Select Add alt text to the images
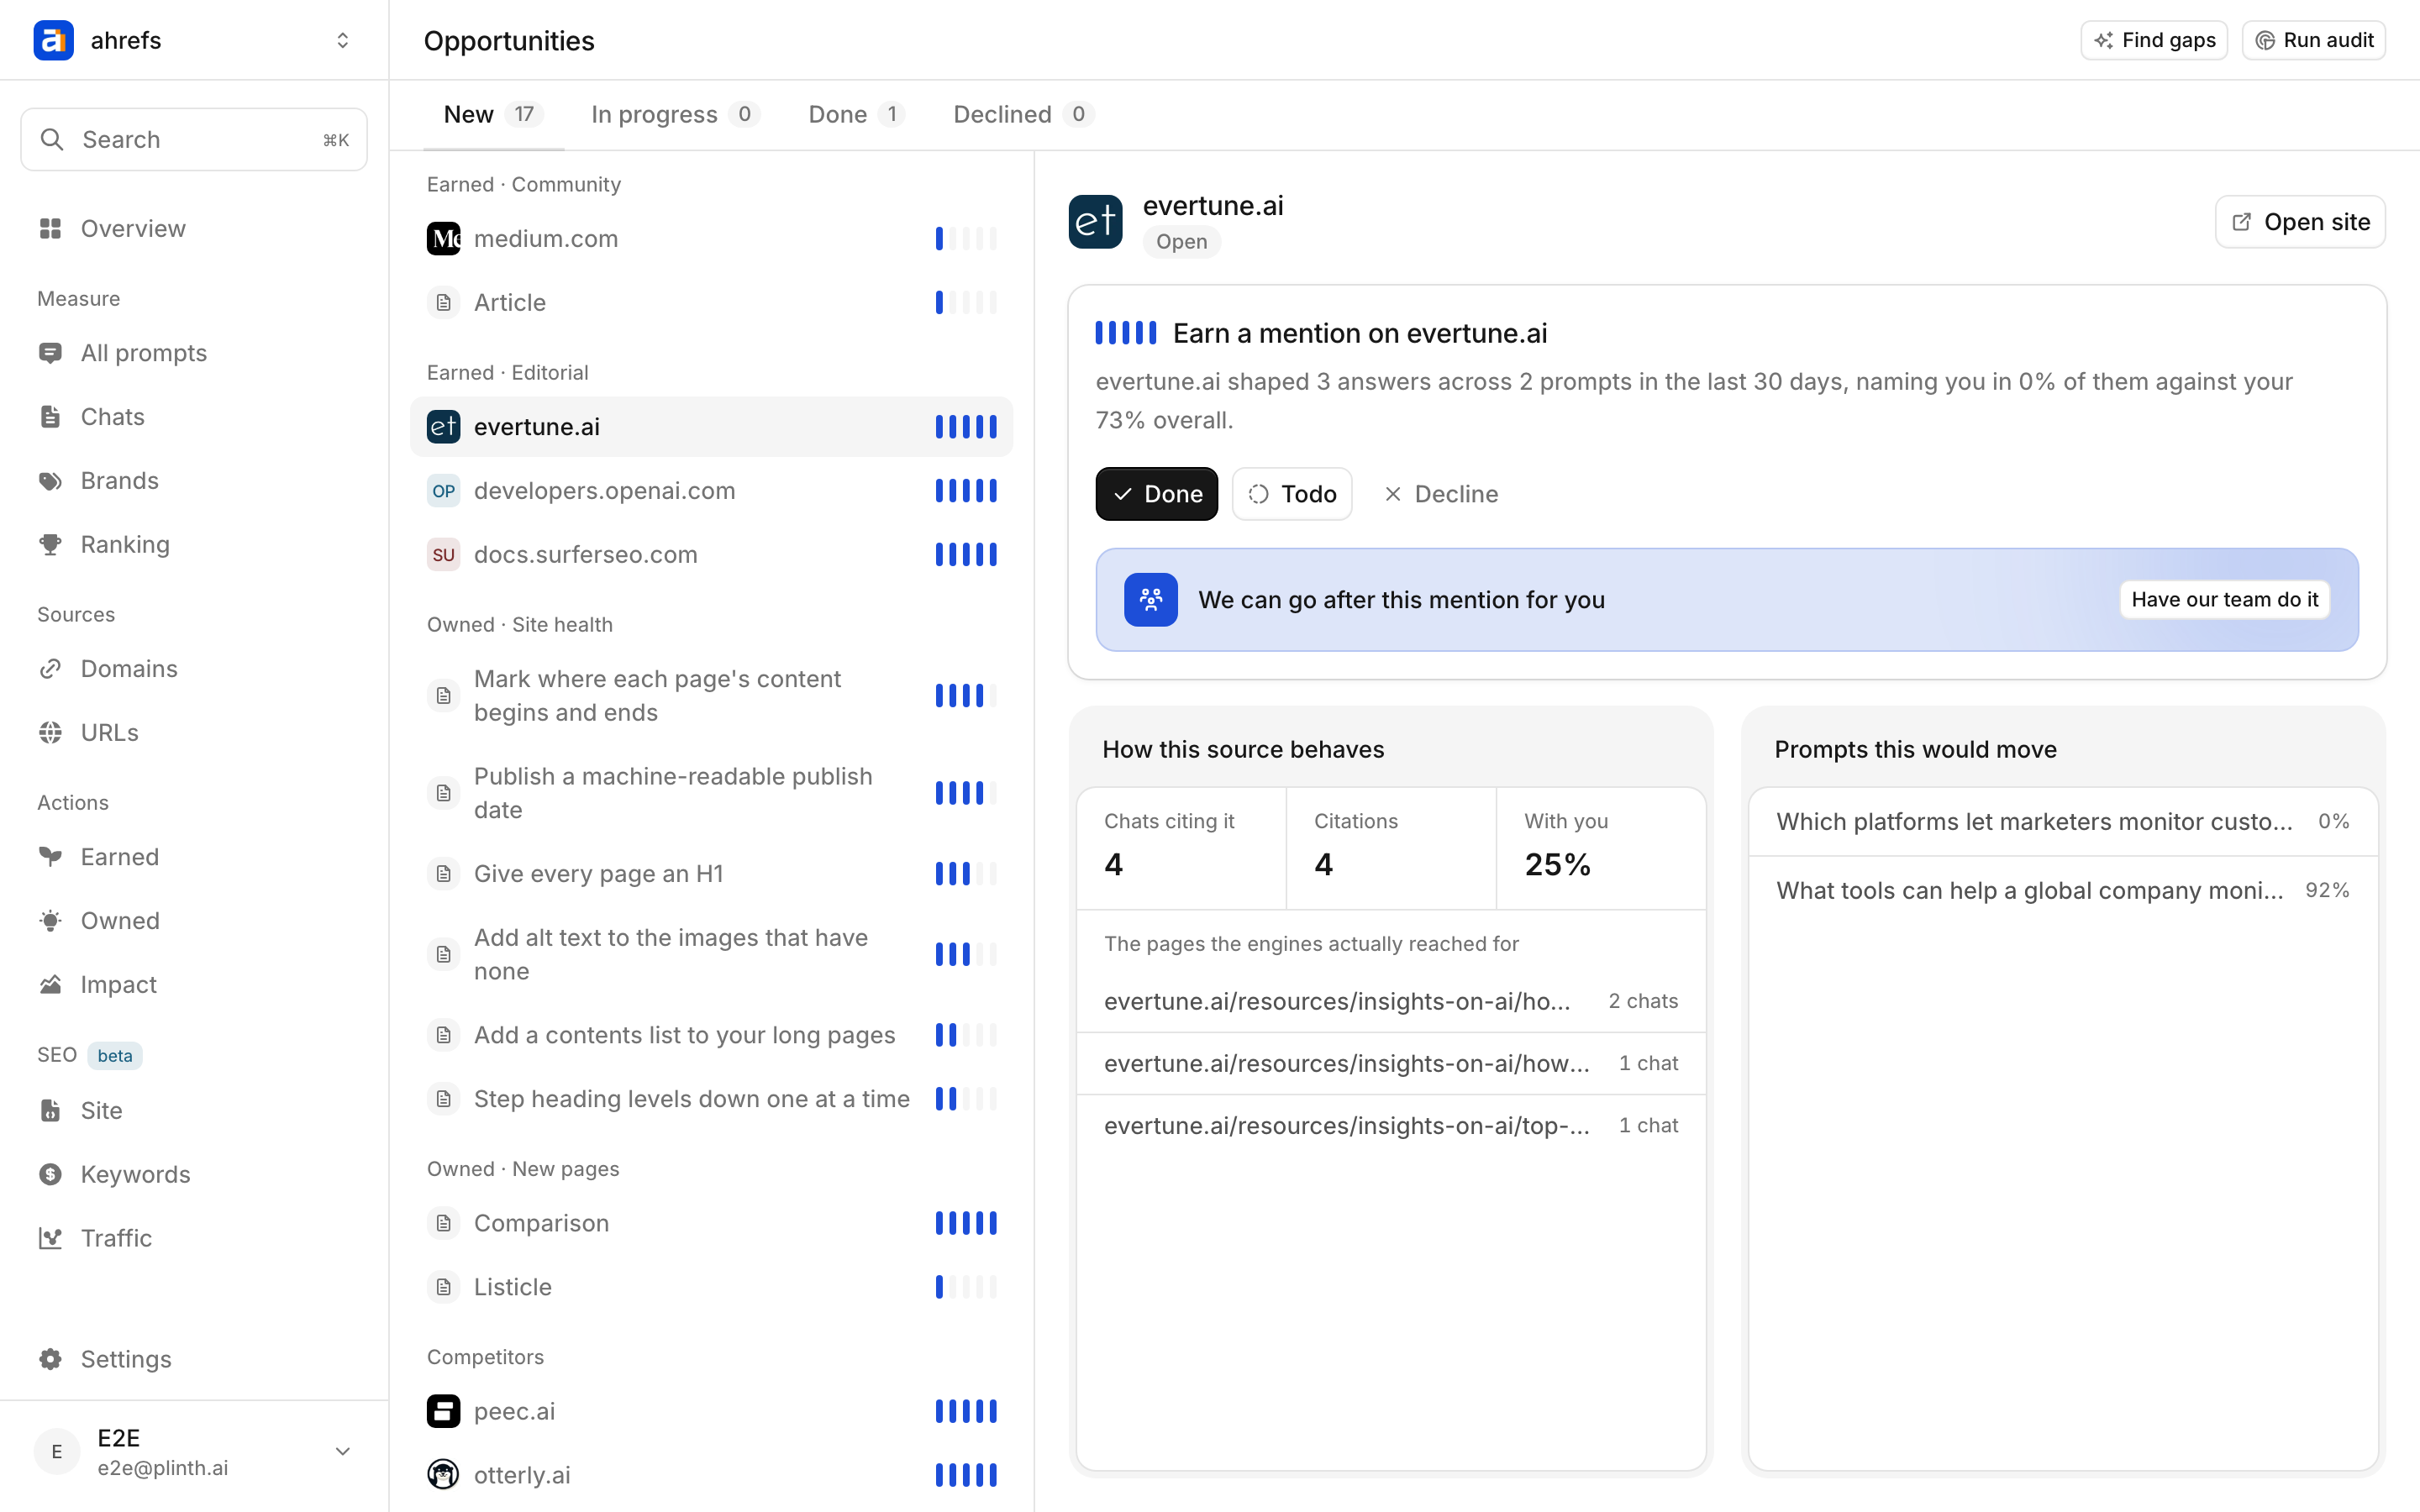Screen dimensions: 2420x1512 tap(711, 954)
